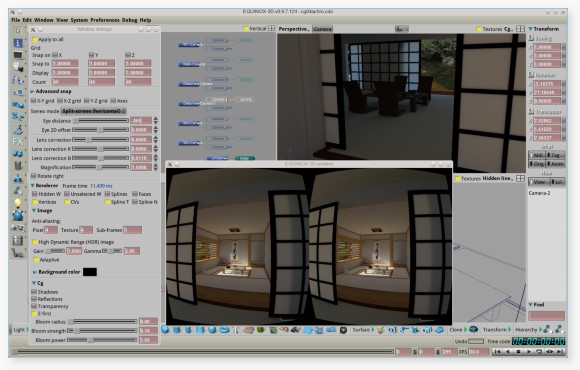Click the FX effects icon in left toolbar
Screen dimensions: 580x370
point(18,141)
